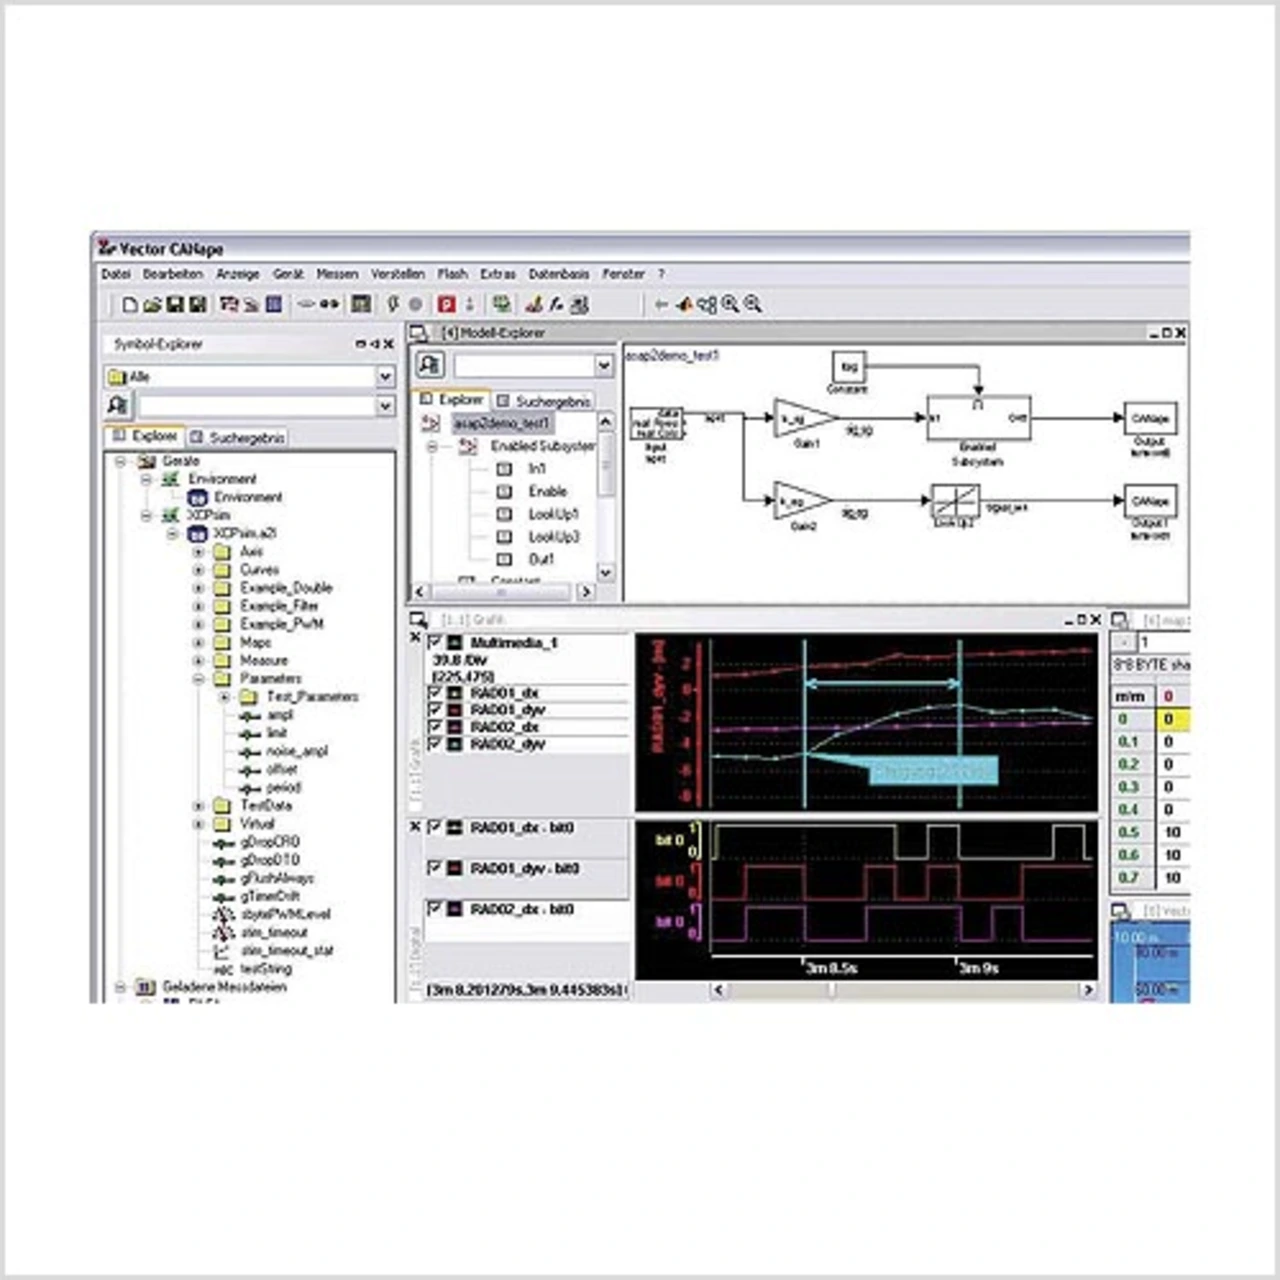Viewport: 1280px width, 1280px height.
Task: Click the graph horizontal scrollbar right arrow
Action: 1087,990
